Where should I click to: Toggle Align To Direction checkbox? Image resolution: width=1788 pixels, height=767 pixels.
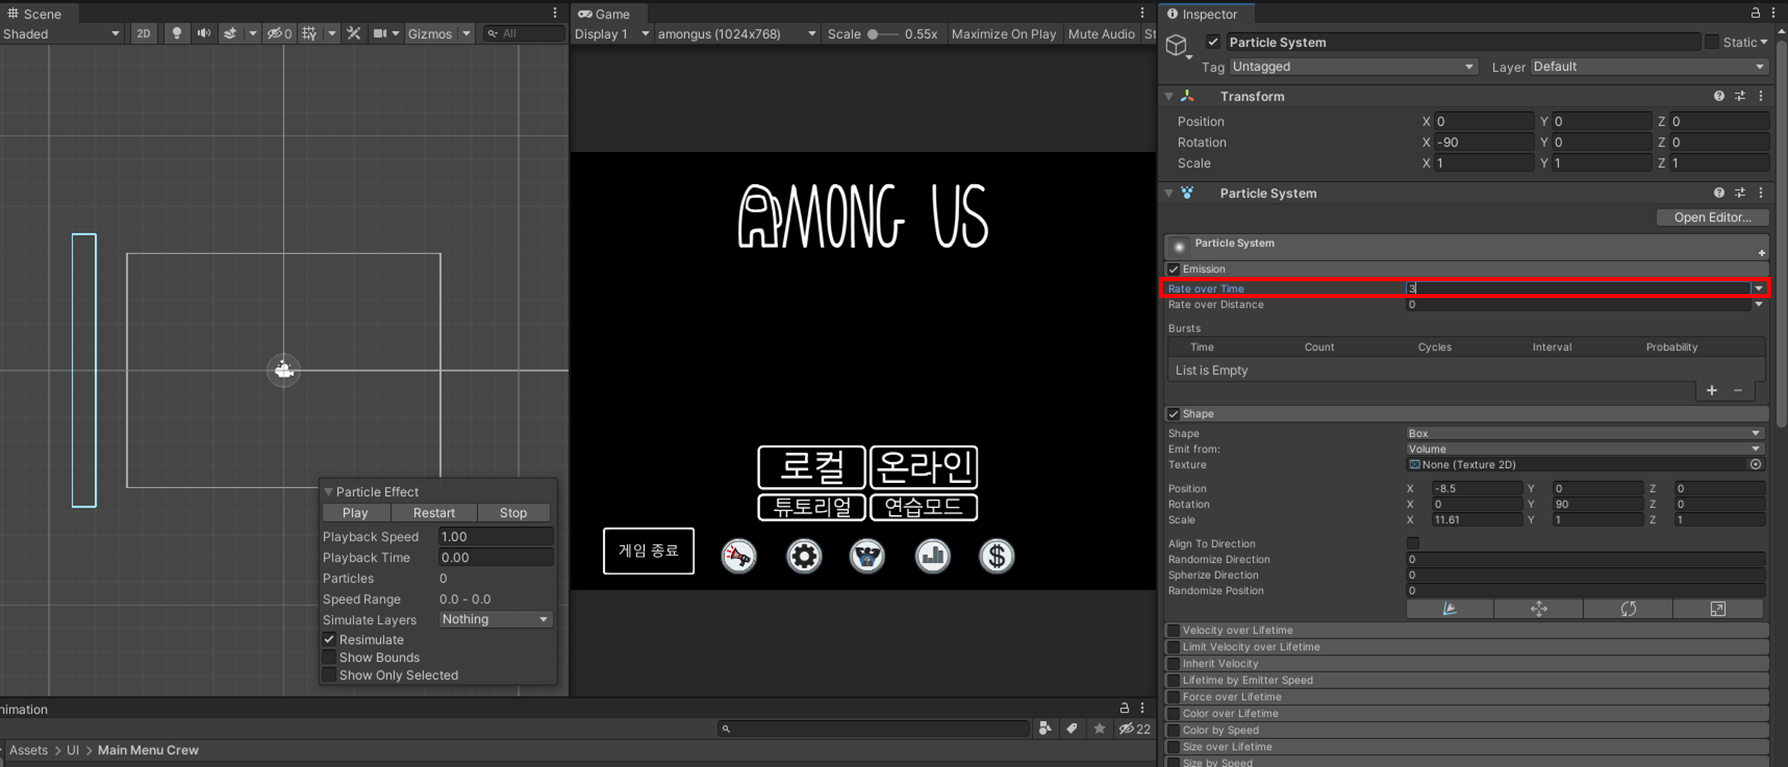1413,544
